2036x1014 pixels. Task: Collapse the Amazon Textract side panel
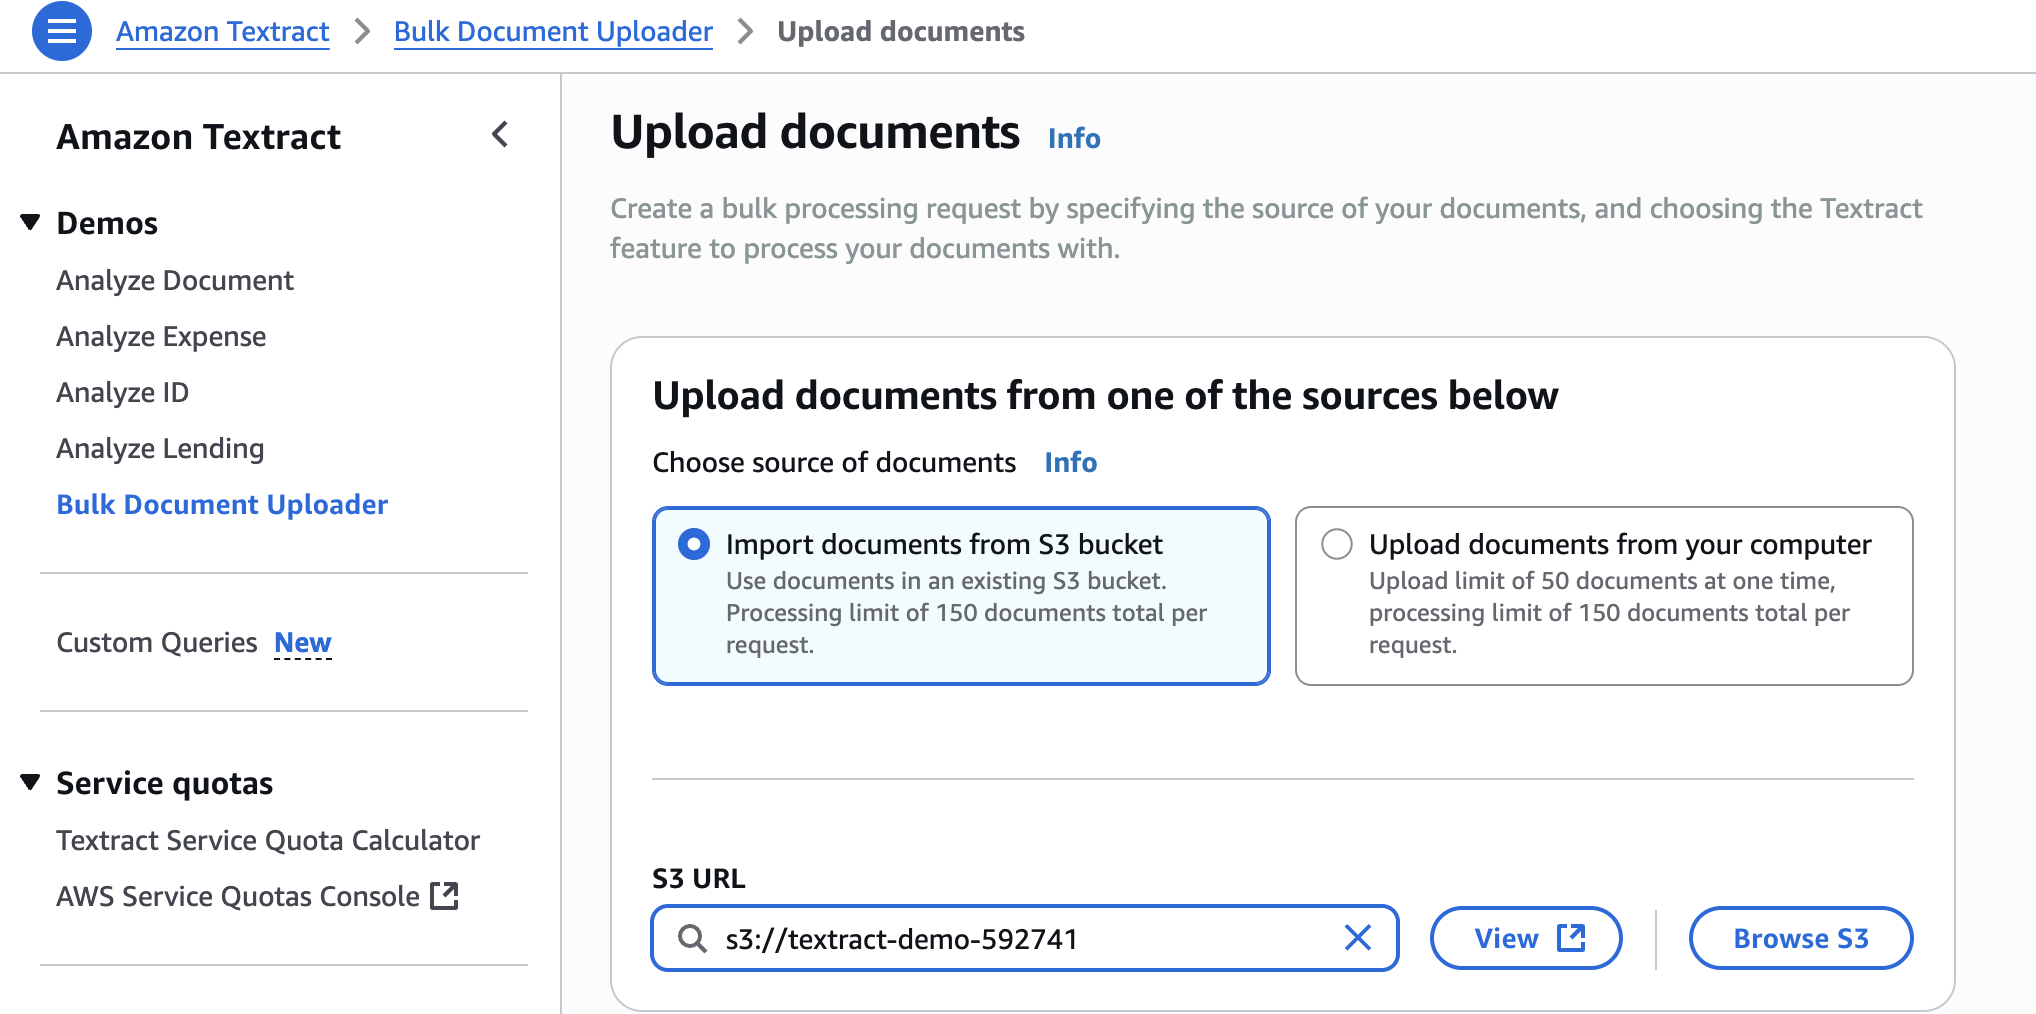tap(501, 135)
